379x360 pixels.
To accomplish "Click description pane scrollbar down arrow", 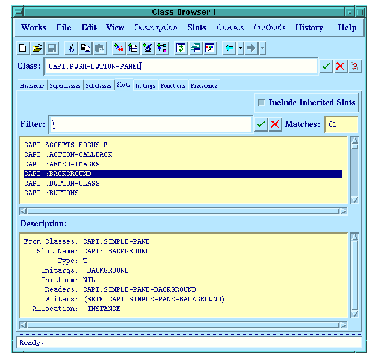I will tap(355, 314).
